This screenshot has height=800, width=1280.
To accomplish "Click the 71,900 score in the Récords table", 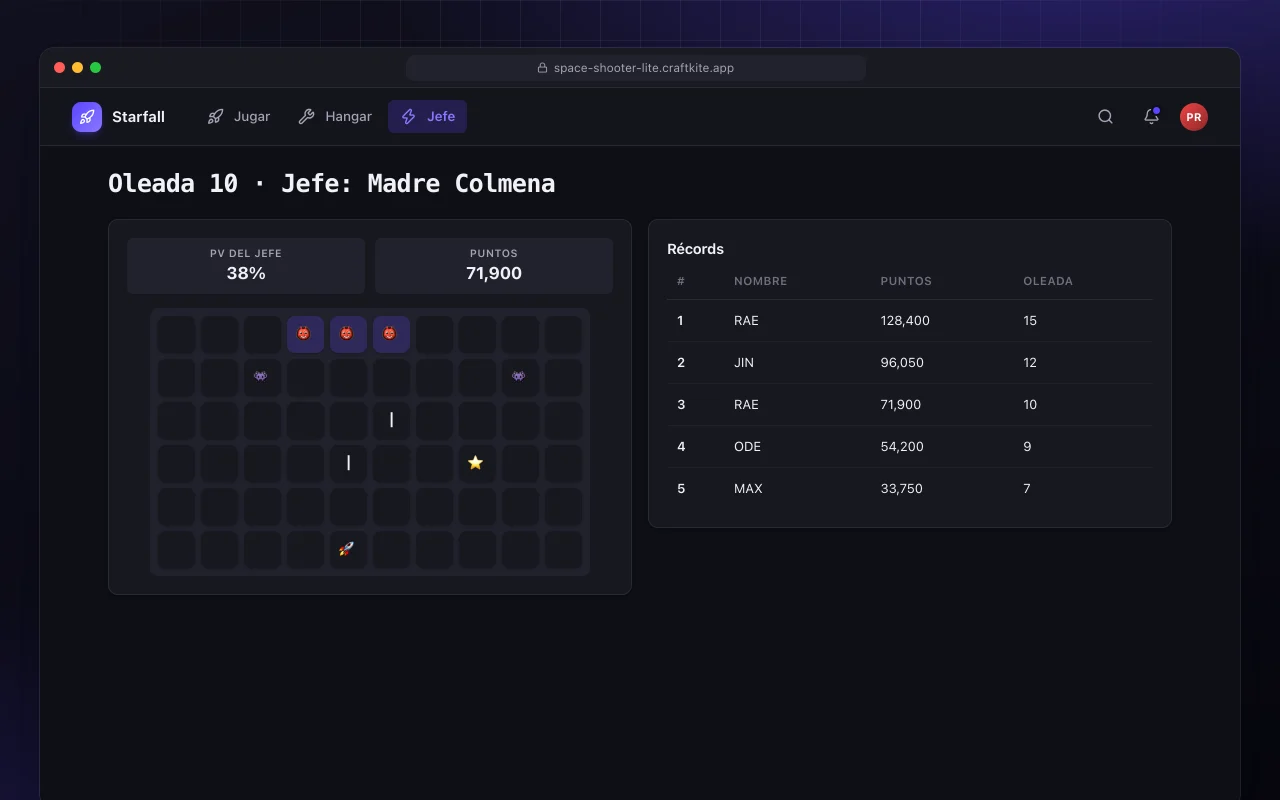I will pos(901,405).
